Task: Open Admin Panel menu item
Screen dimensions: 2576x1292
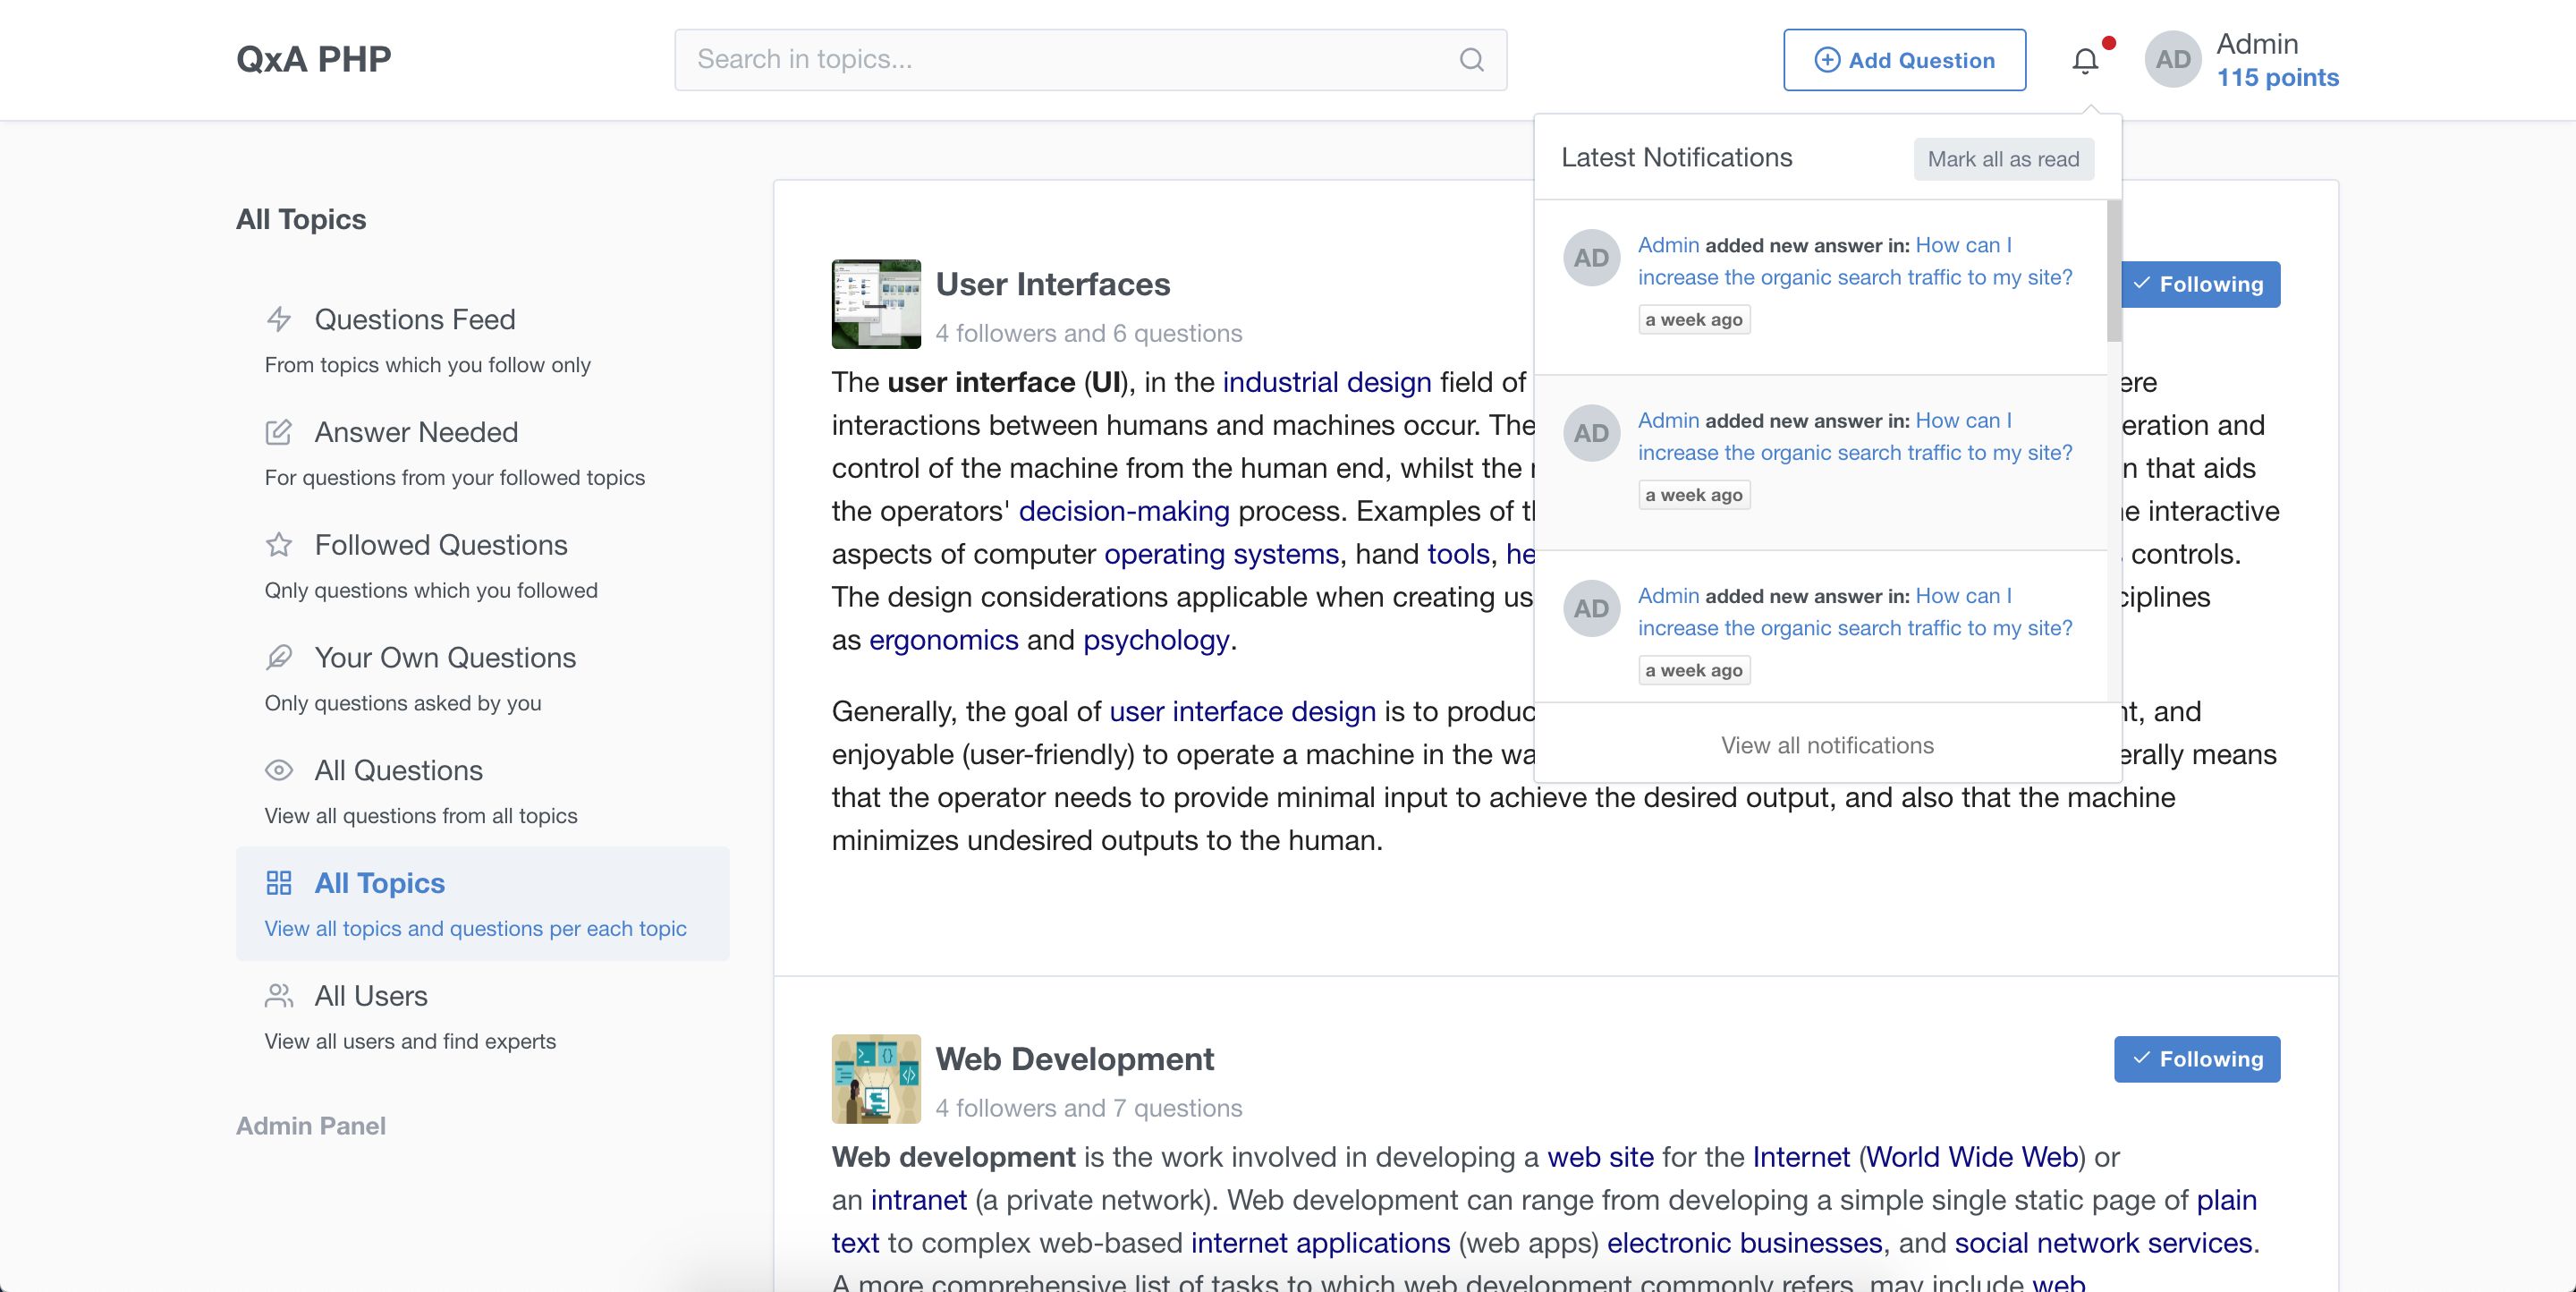Action: point(311,1126)
